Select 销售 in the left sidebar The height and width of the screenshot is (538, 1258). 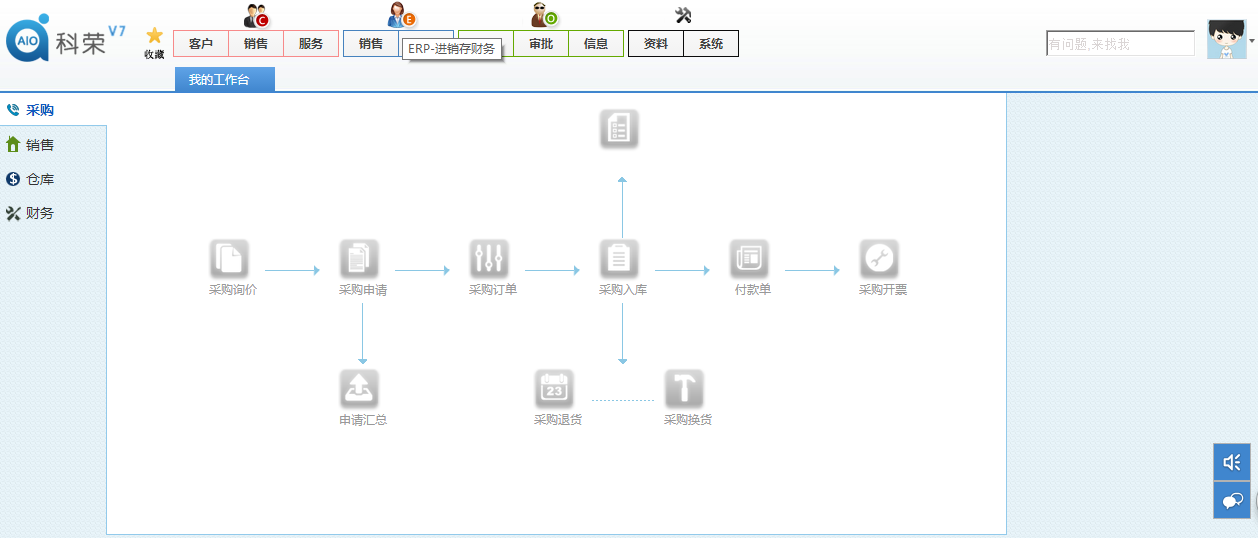[x=53, y=145]
